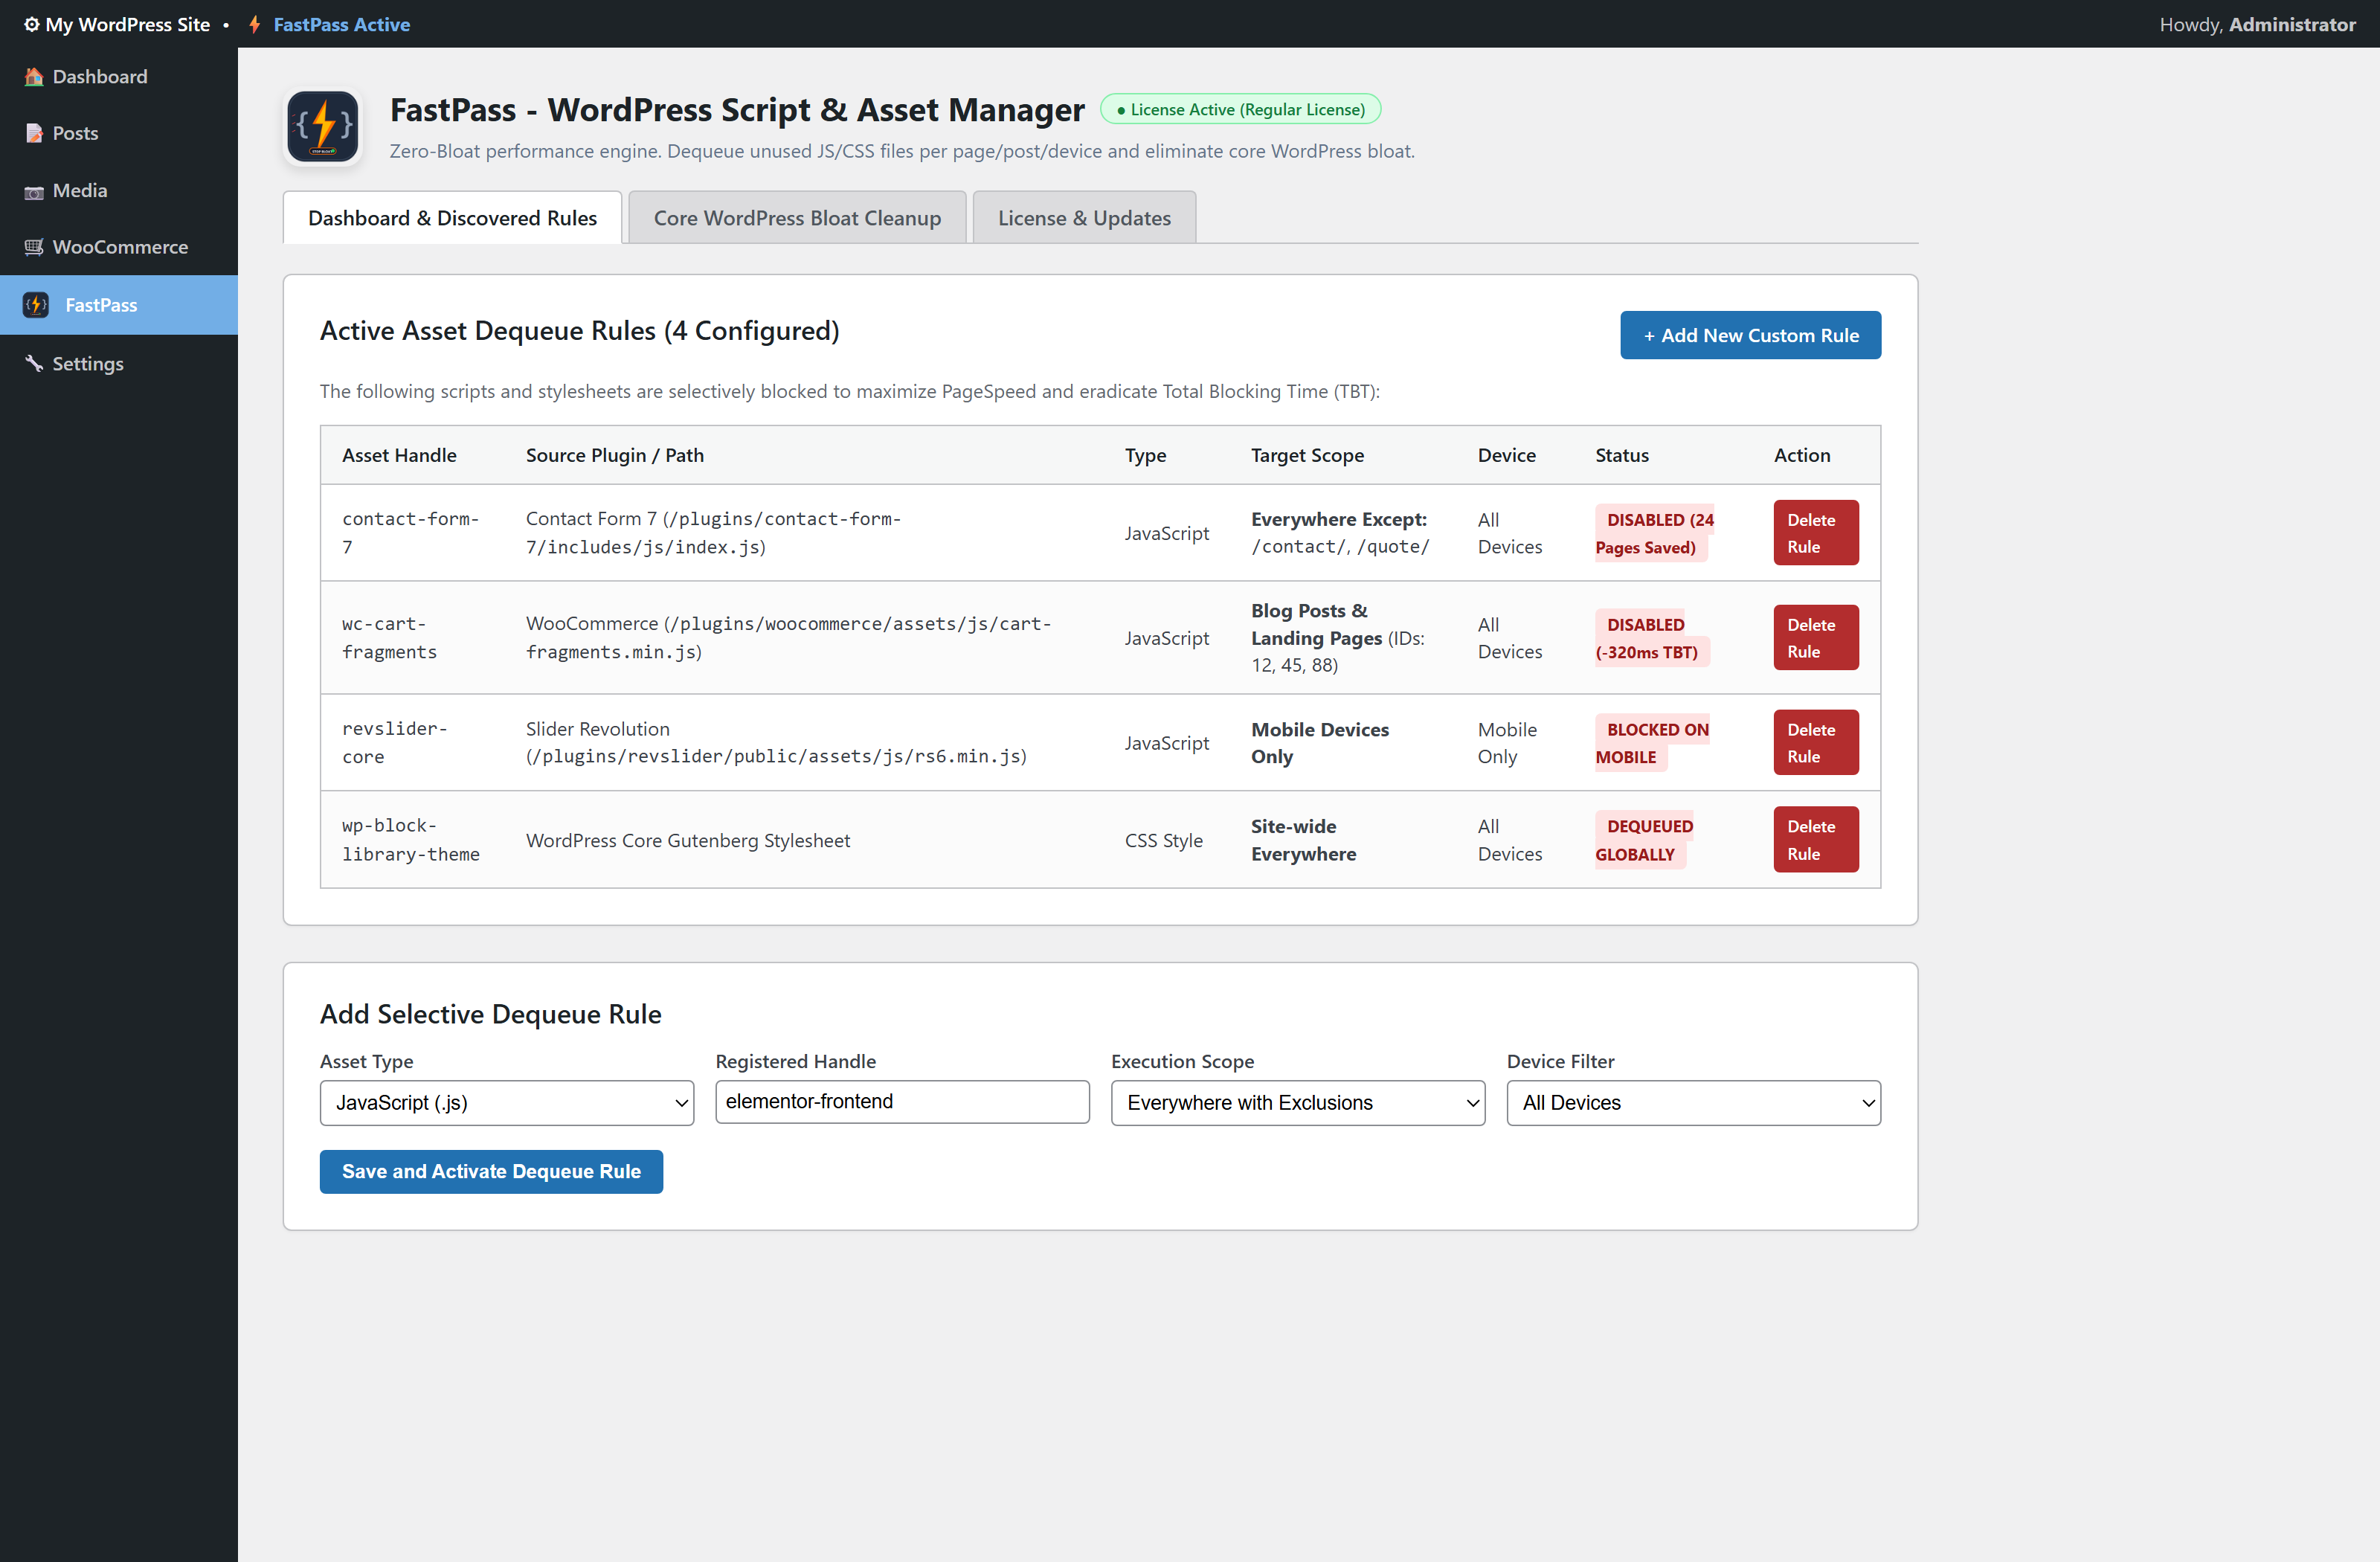
Task: Click the gear icon beside My WordPress Site
Action: (x=31, y=24)
